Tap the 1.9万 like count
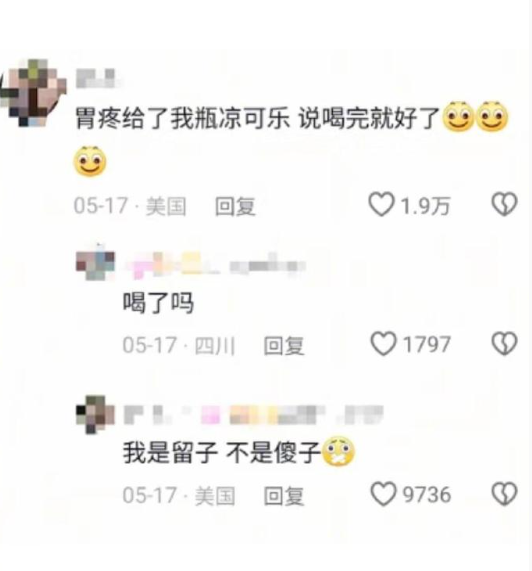This screenshot has height=571, width=532. coord(425,206)
